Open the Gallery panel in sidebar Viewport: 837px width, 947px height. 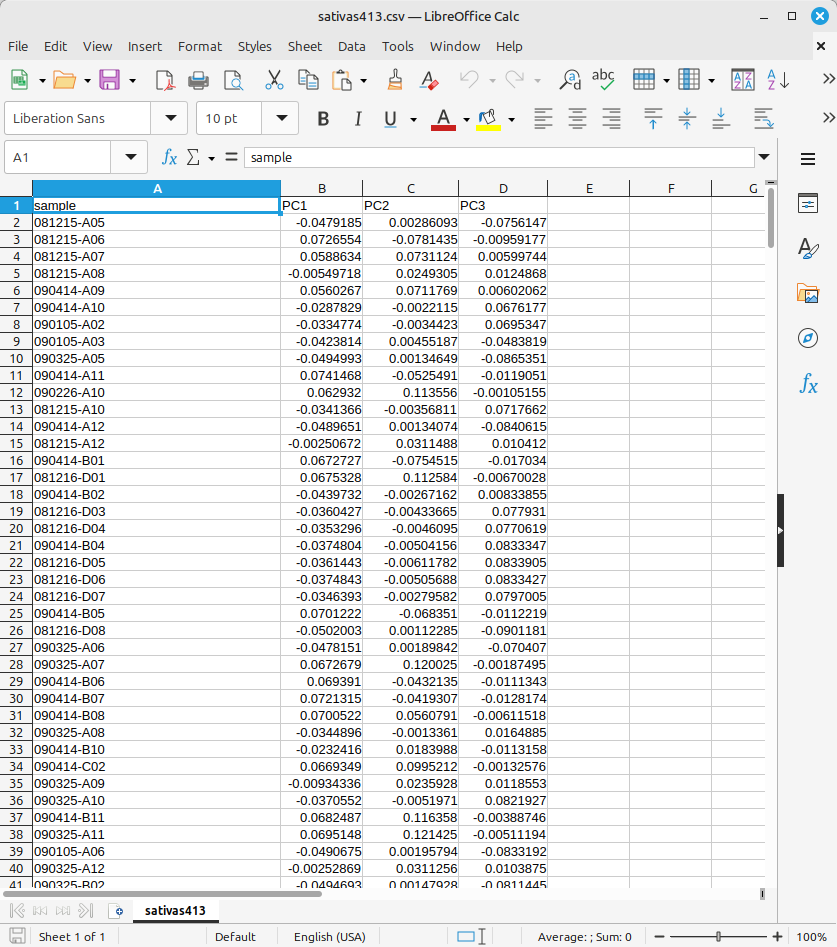pyautogui.click(x=808, y=293)
